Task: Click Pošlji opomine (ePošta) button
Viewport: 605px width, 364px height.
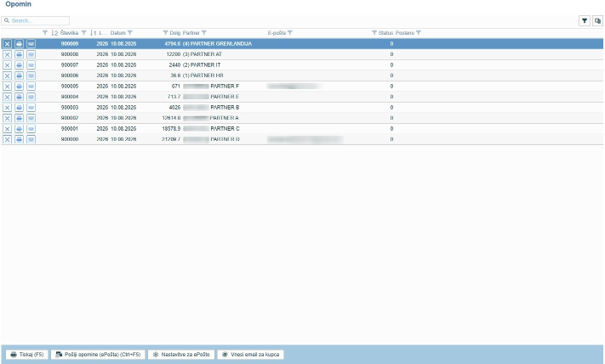Action: (x=98, y=354)
